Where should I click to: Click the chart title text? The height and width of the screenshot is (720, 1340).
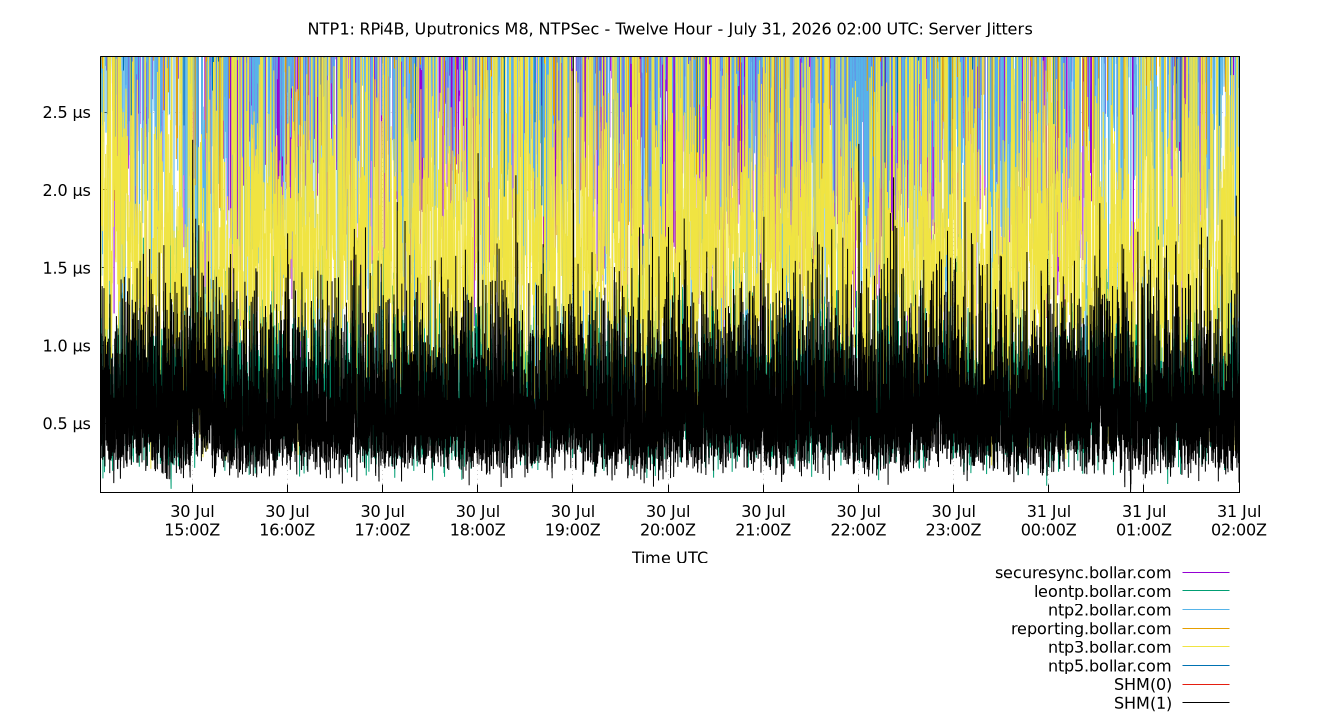(x=670, y=29)
